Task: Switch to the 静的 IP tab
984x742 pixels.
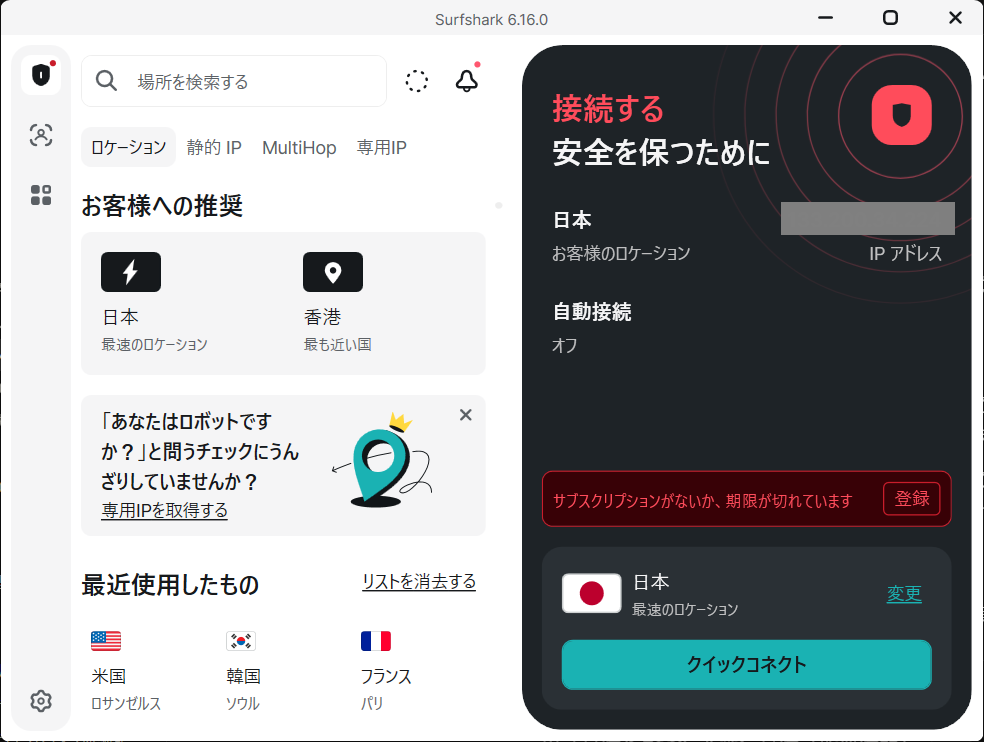Action: (x=214, y=148)
